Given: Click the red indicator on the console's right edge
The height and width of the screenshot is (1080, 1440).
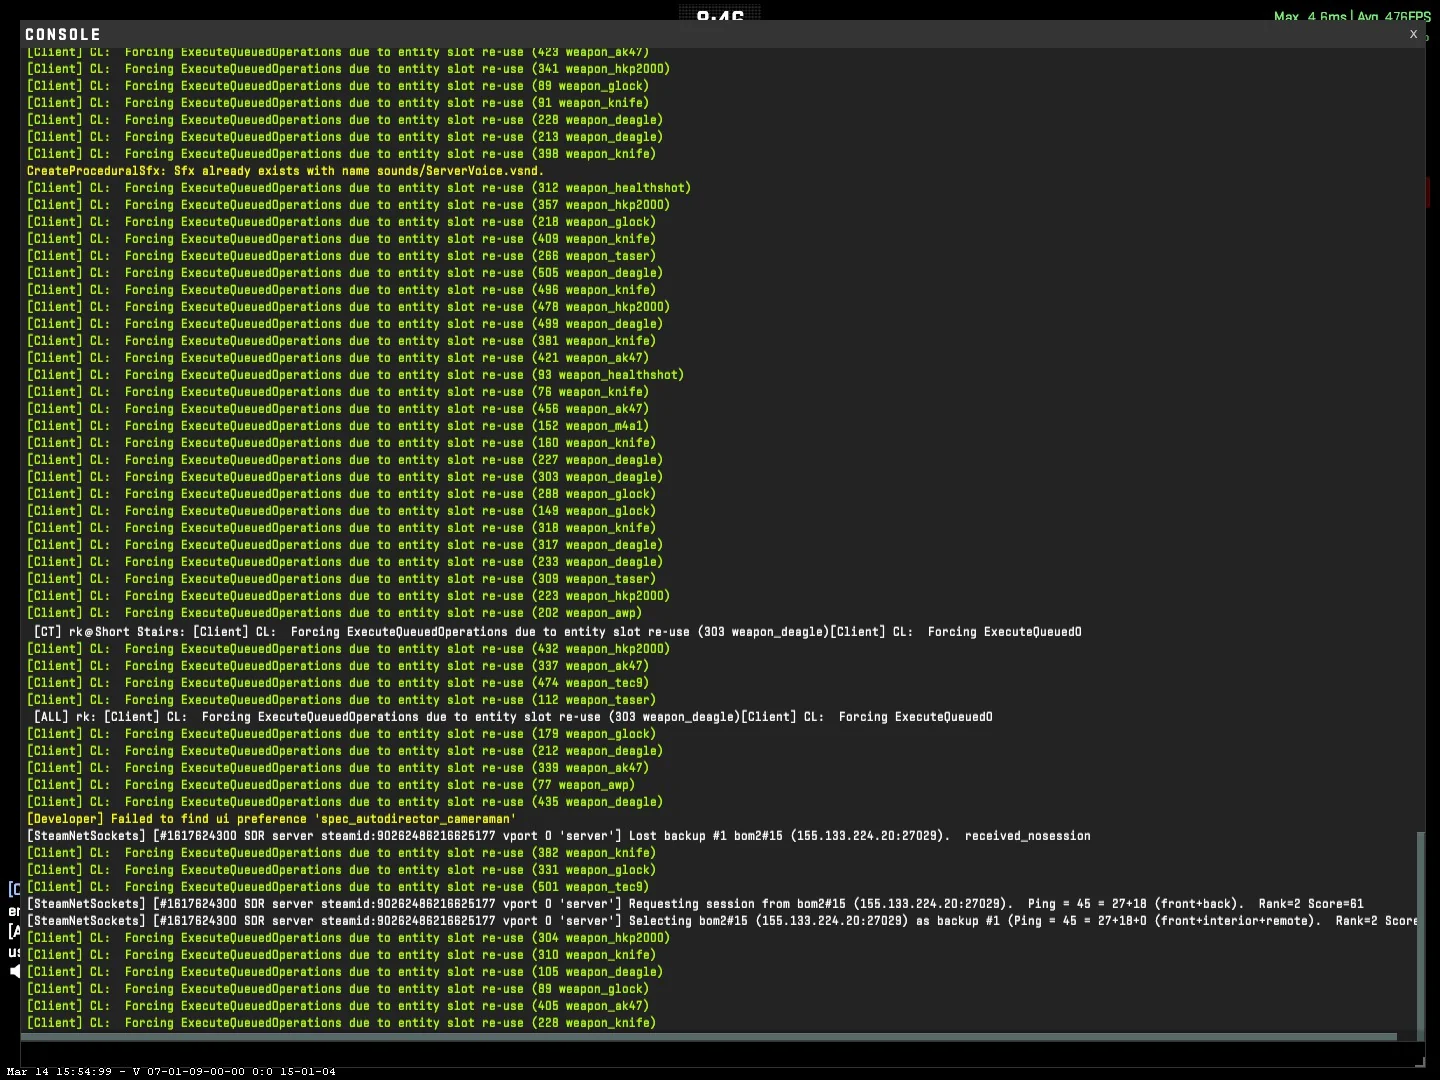Looking at the screenshot, I should click(x=1428, y=192).
